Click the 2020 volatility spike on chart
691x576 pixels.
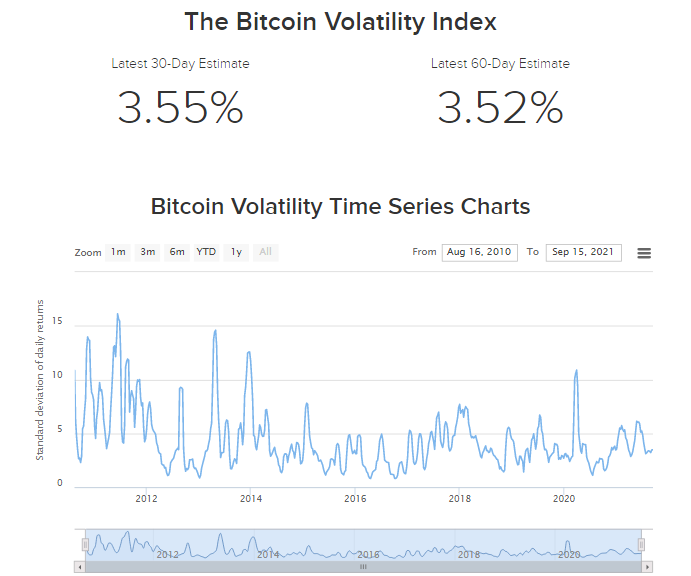[576, 371]
